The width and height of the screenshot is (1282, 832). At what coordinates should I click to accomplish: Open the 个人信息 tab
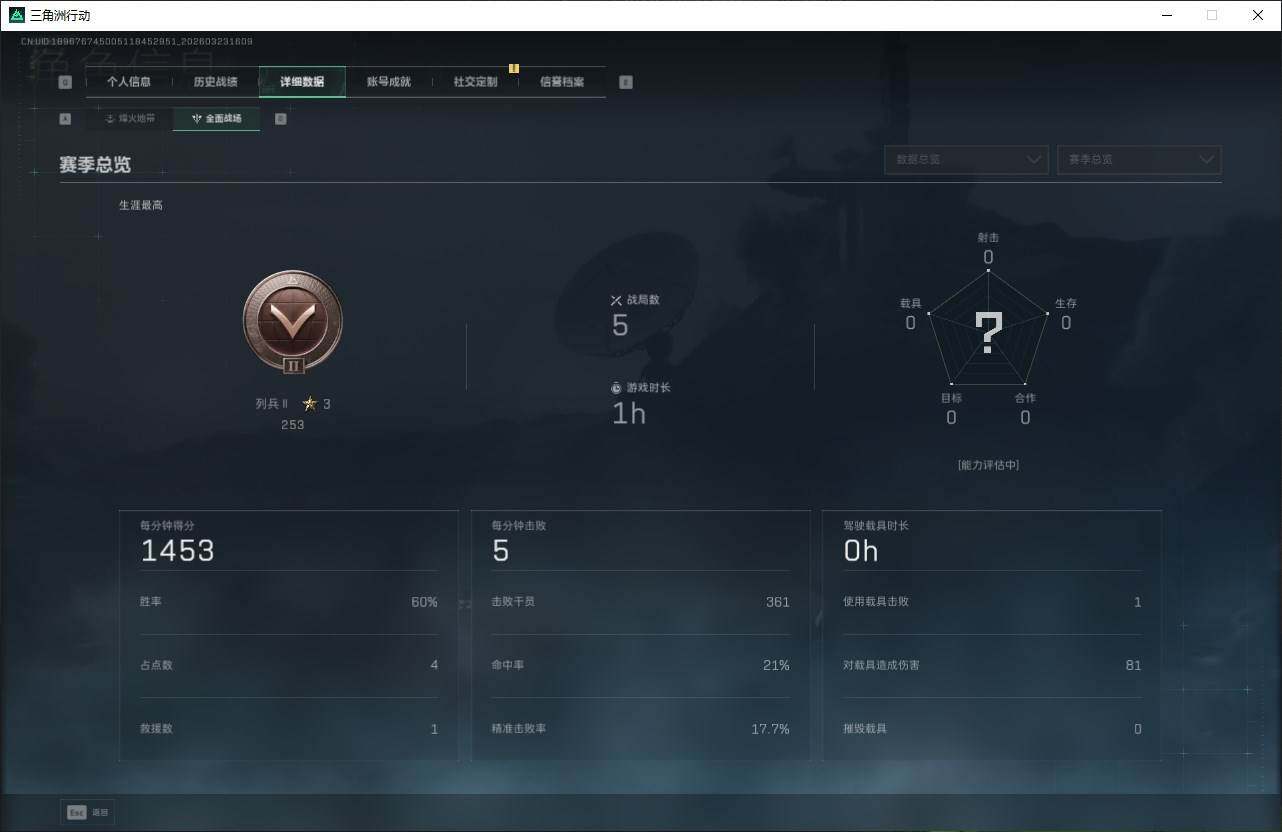tap(129, 82)
